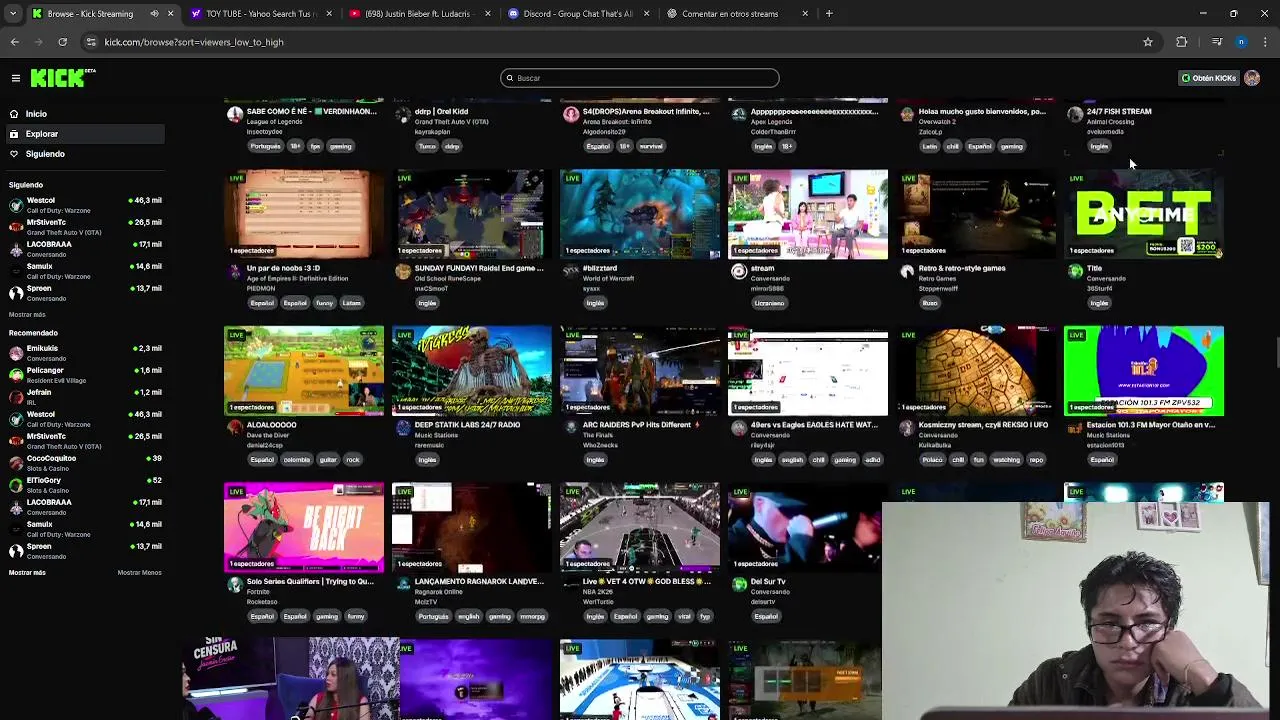Mute the Kick tab audio icon
Viewport: 1280px width, 720px height.
coord(154,14)
